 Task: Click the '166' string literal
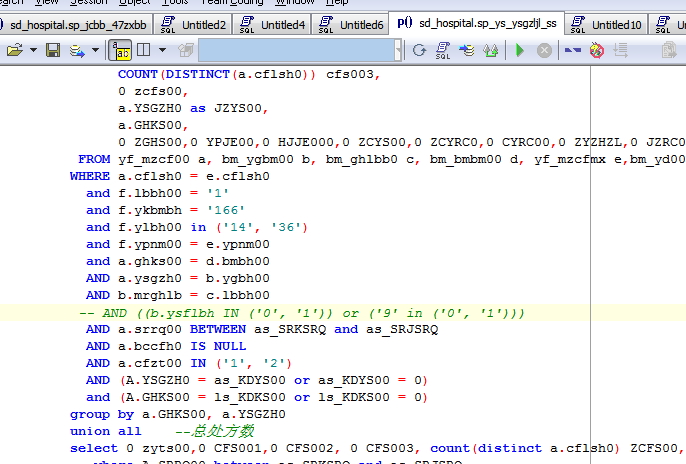225,210
